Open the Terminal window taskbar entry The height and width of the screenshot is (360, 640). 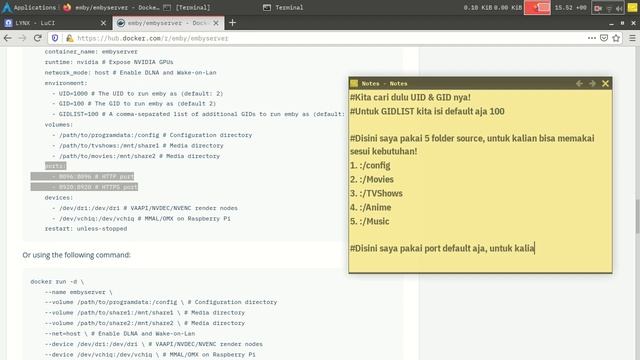283,7
